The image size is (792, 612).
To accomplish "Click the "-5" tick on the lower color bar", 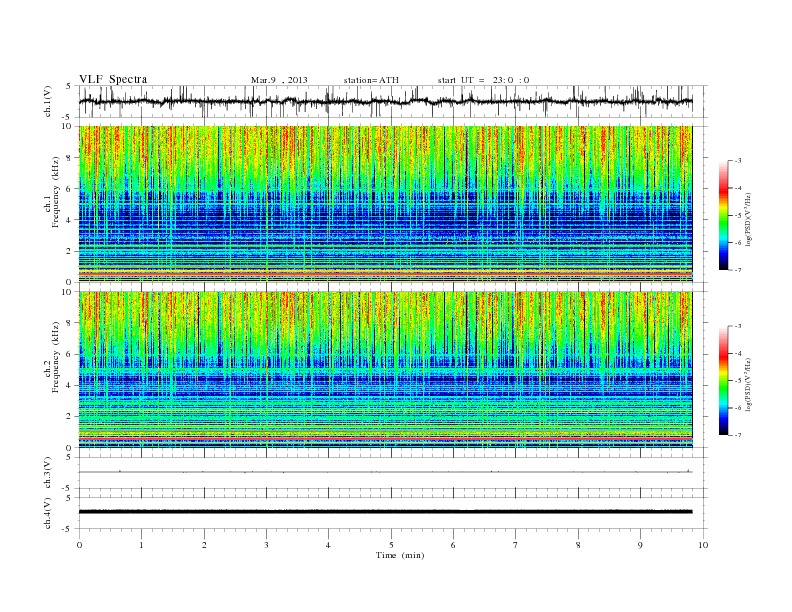I will pyautogui.click(x=738, y=380).
